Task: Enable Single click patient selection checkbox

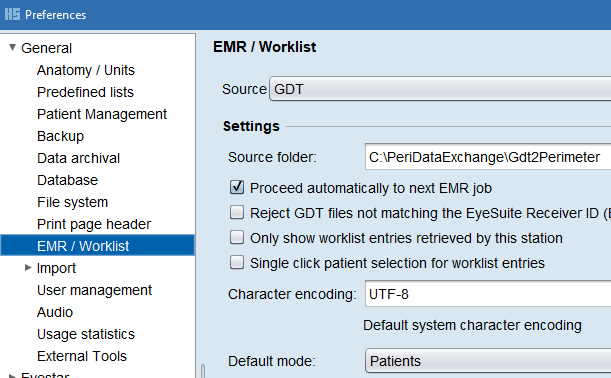Action: click(x=237, y=262)
